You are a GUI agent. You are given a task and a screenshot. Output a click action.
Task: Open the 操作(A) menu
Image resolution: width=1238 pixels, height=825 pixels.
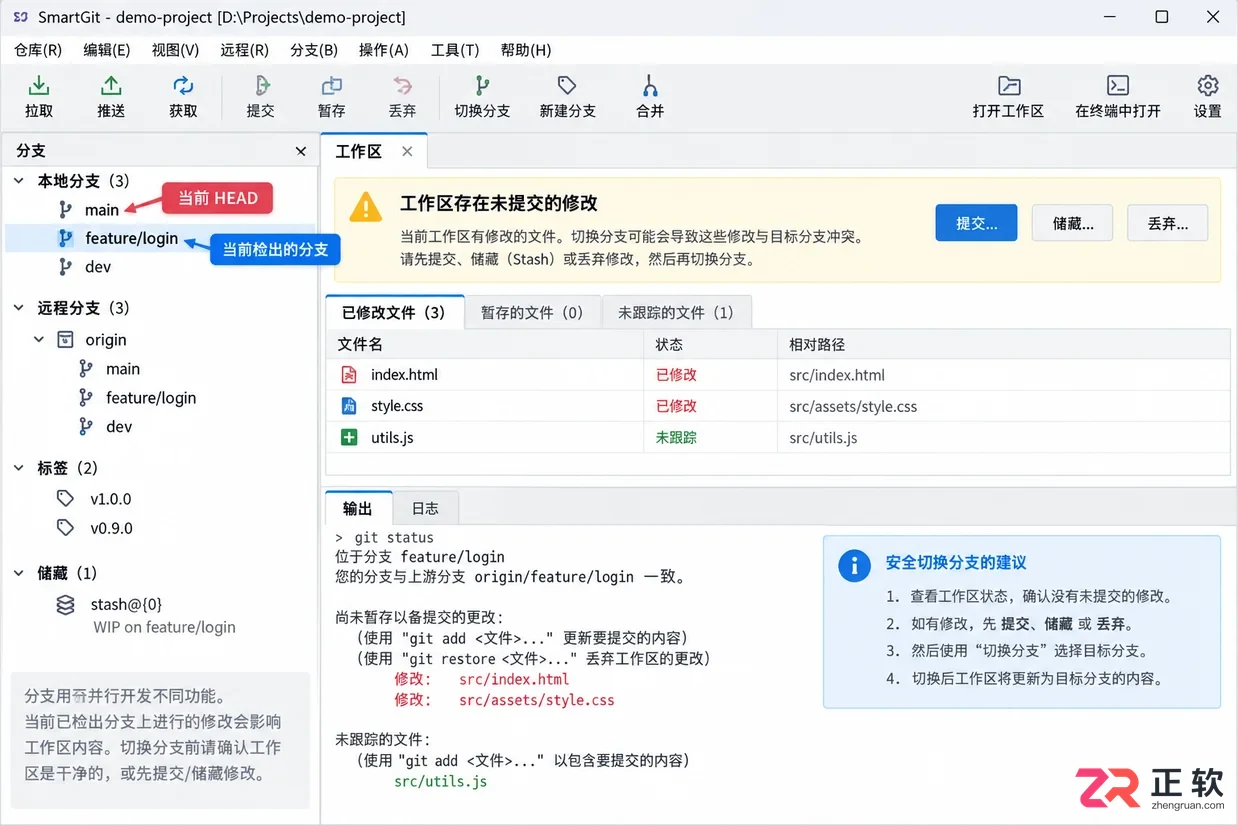point(384,50)
